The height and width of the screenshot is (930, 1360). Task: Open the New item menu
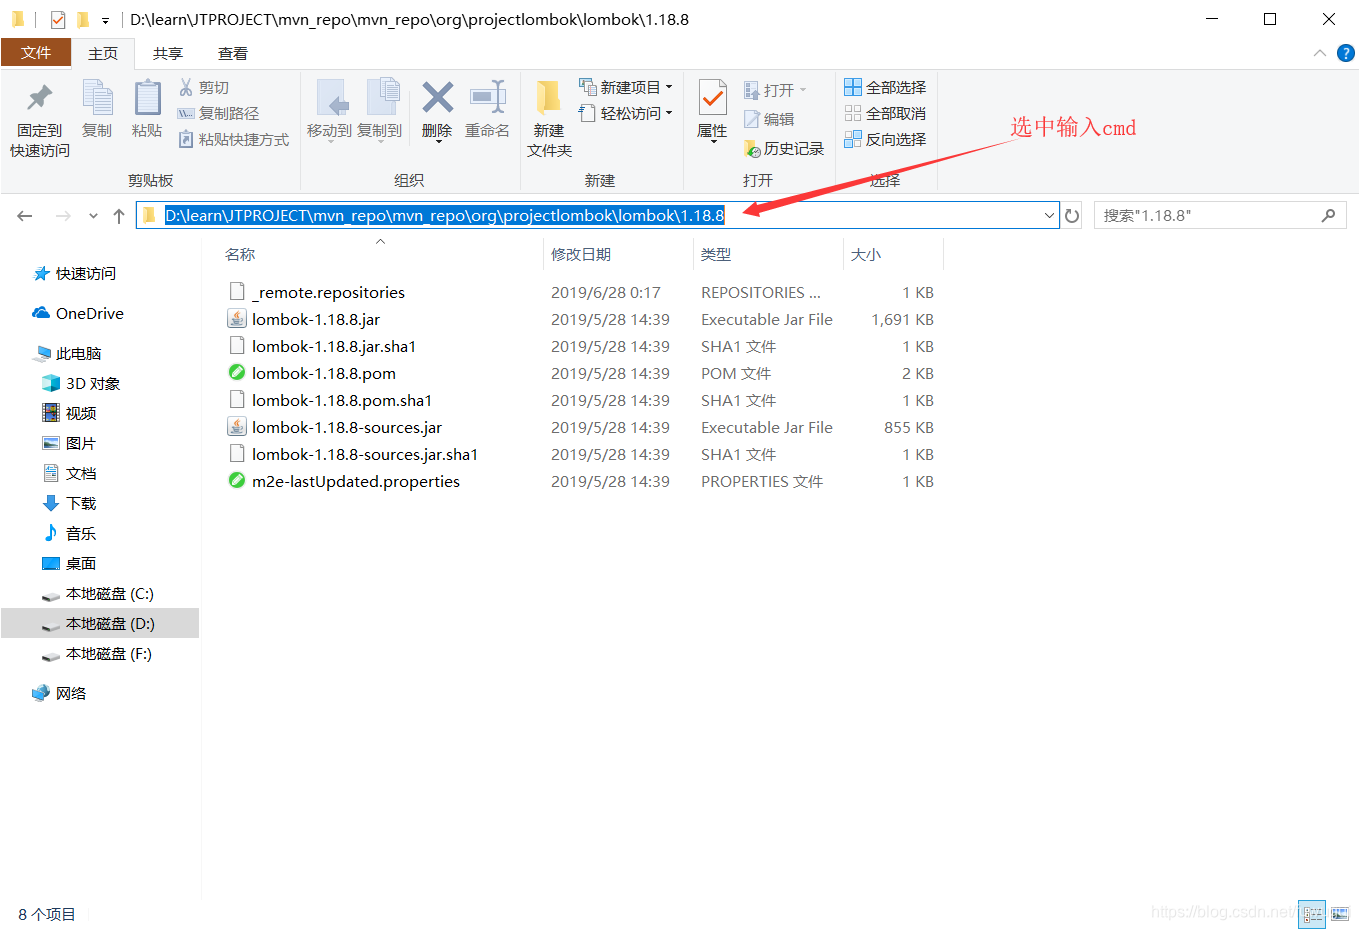click(x=625, y=88)
